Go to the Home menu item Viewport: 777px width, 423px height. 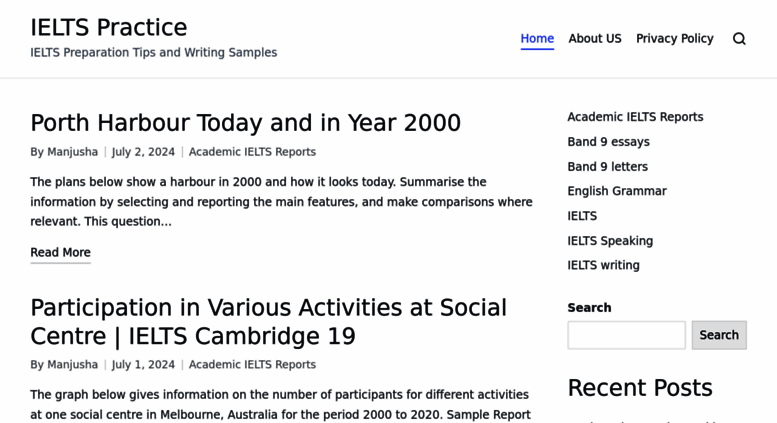[x=537, y=39]
